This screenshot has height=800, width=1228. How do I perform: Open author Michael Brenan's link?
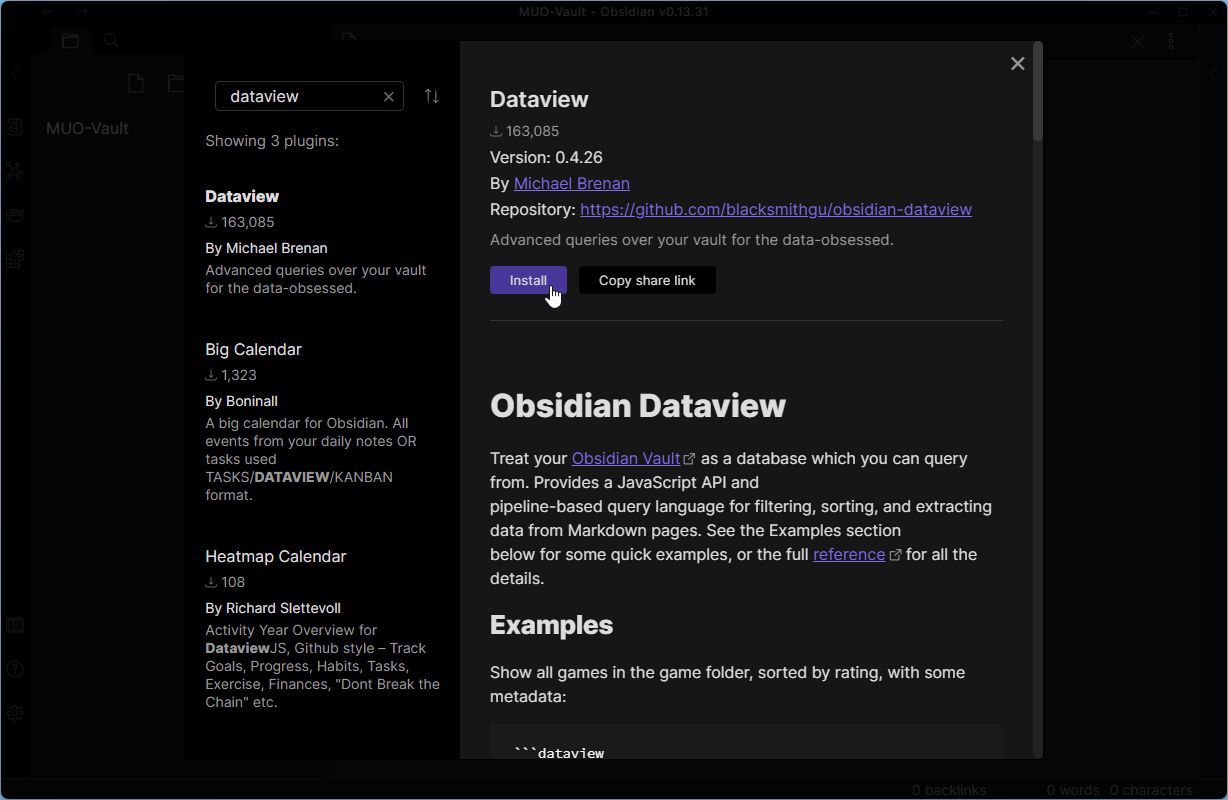click(x=571, y=183)
